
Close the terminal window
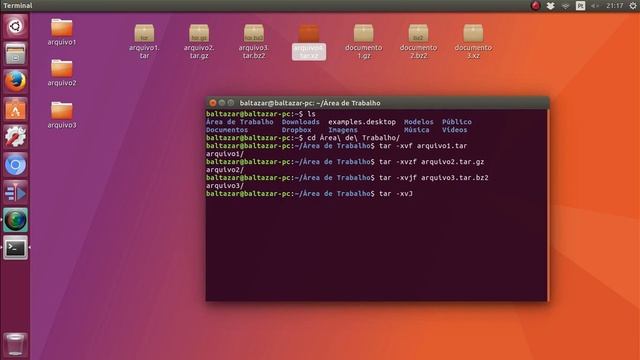213,103
